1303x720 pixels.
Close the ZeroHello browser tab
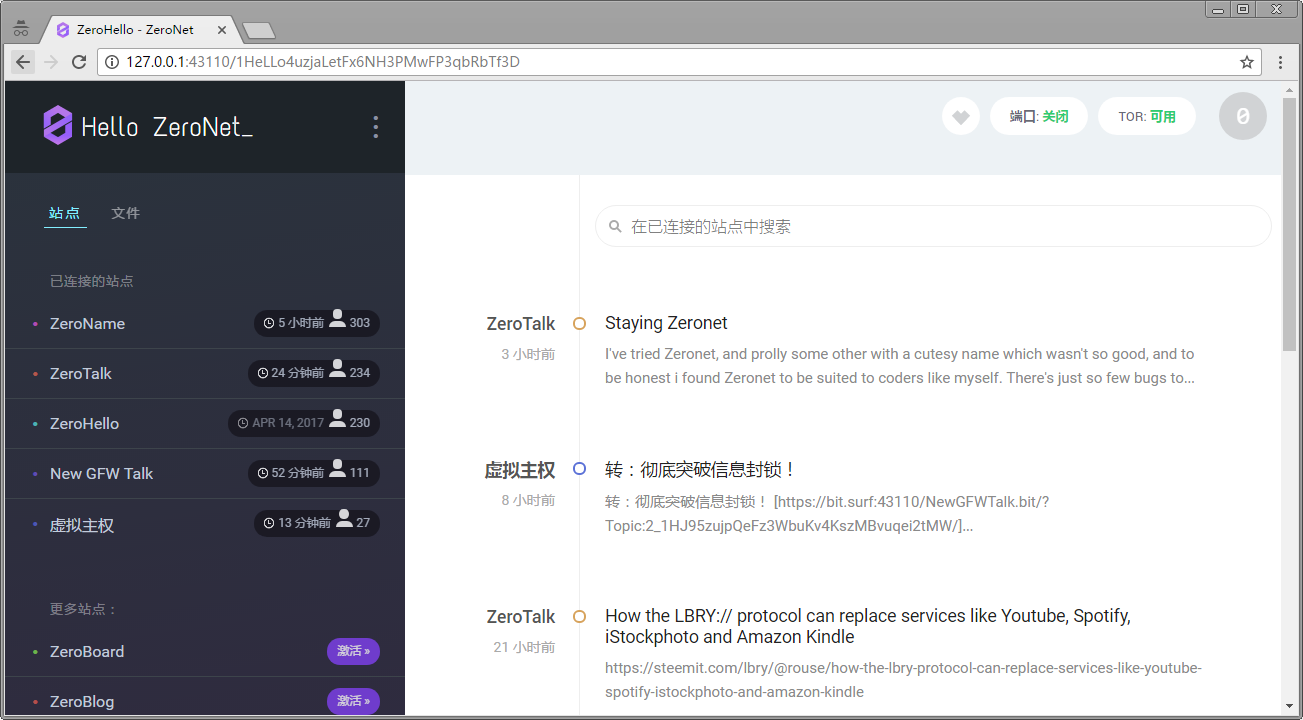[x=222, y=30]
